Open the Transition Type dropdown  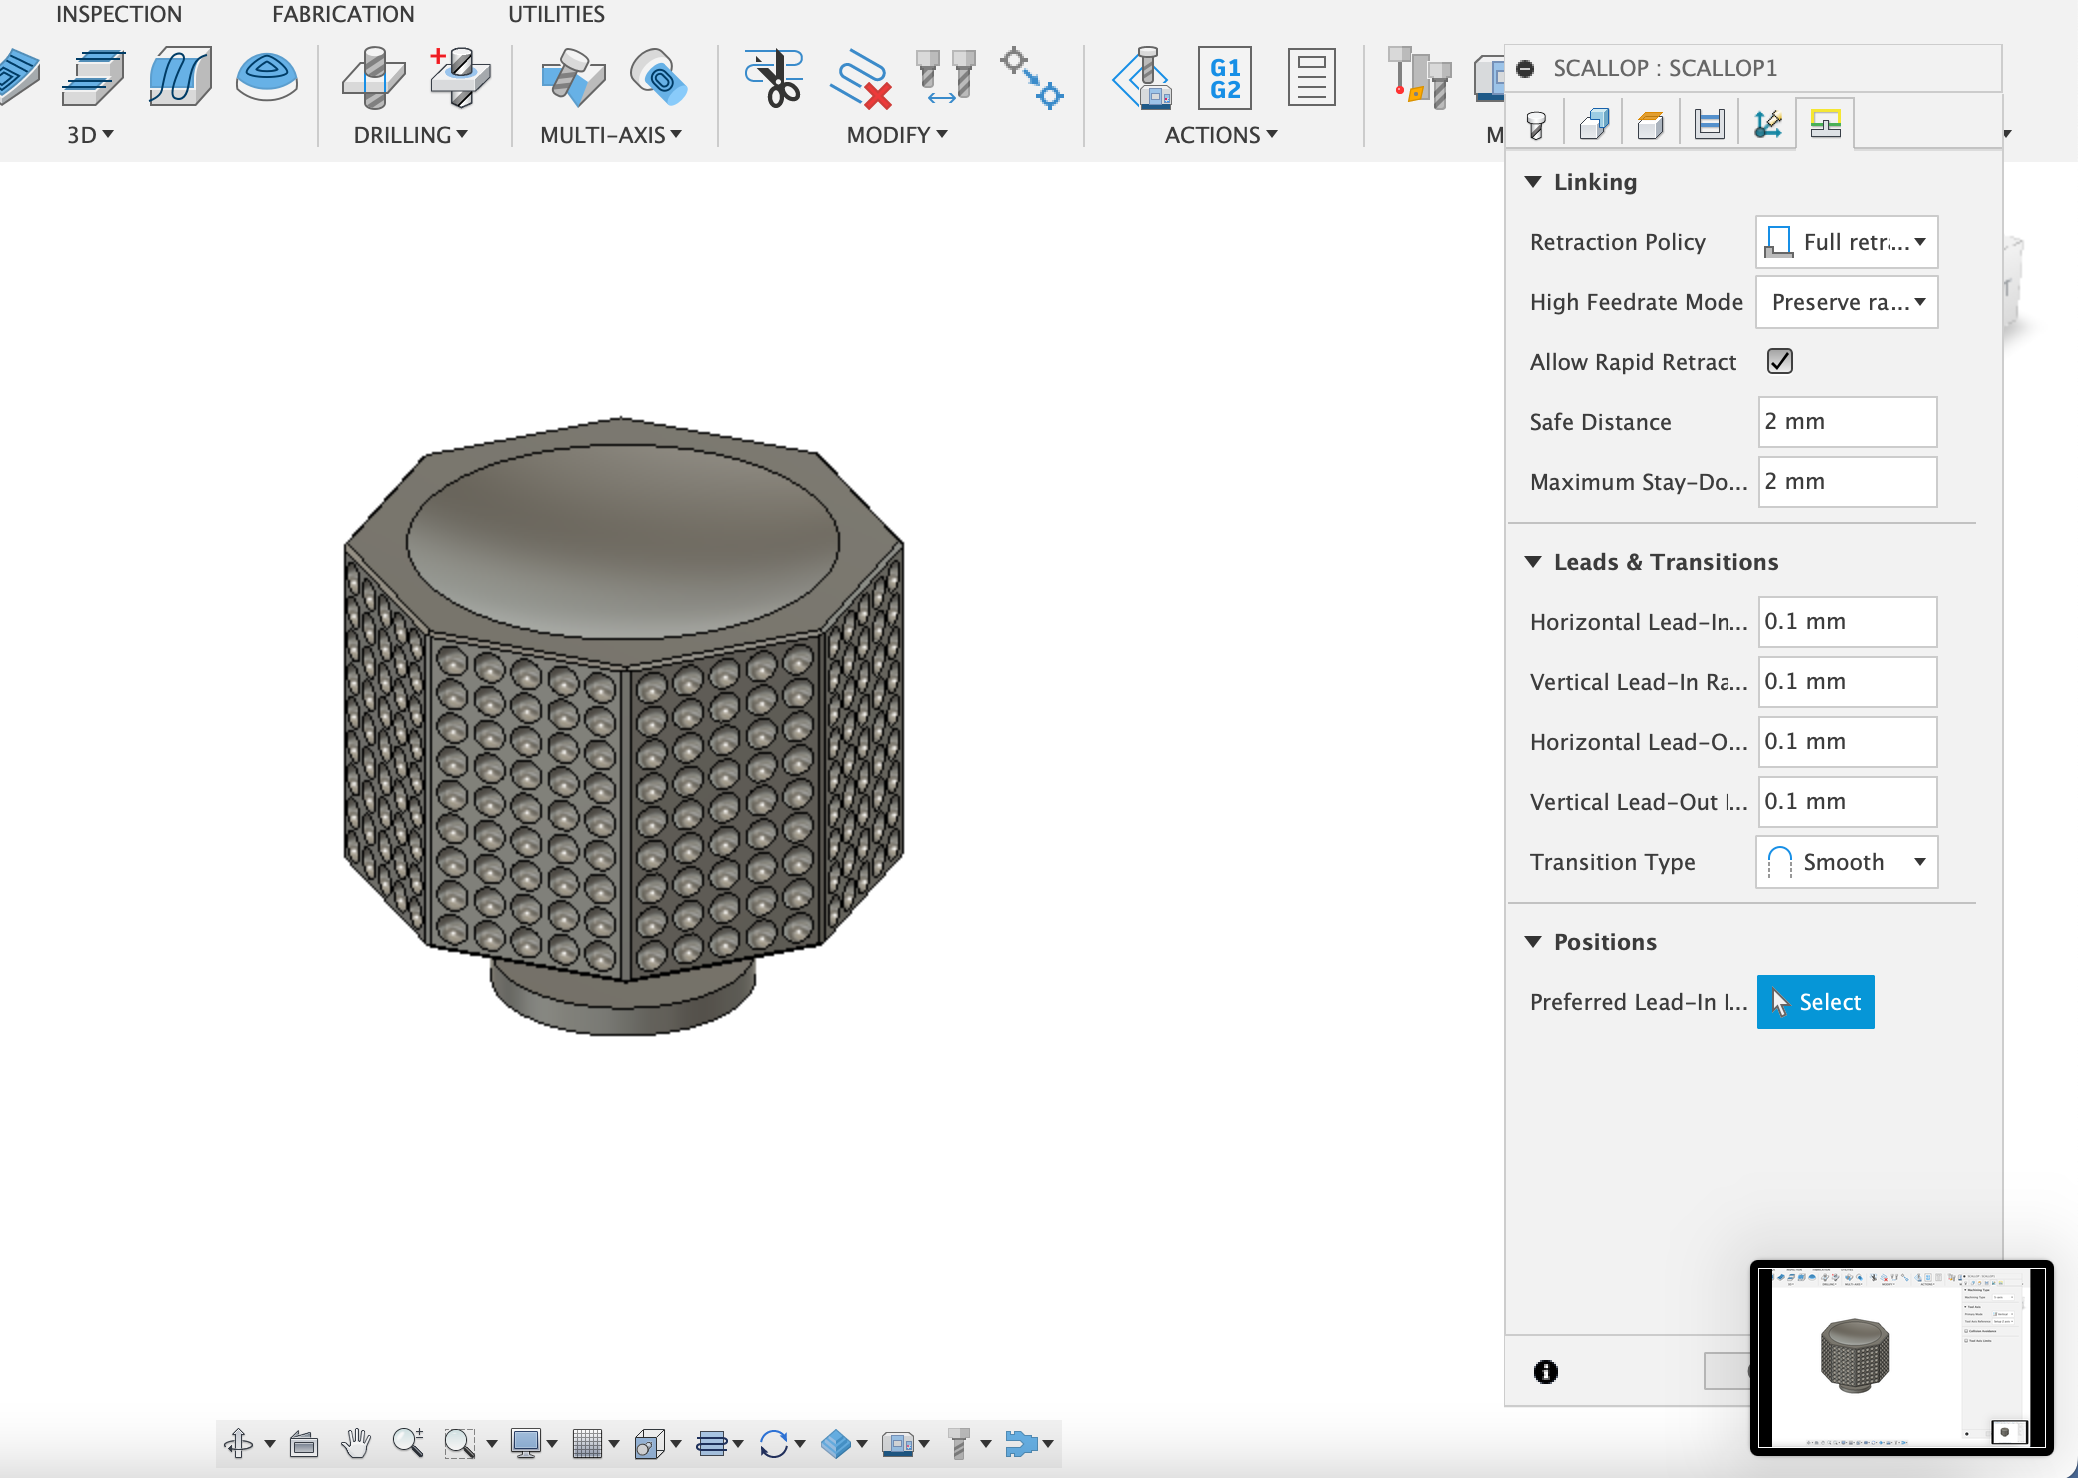click(x=1846, y=862)
